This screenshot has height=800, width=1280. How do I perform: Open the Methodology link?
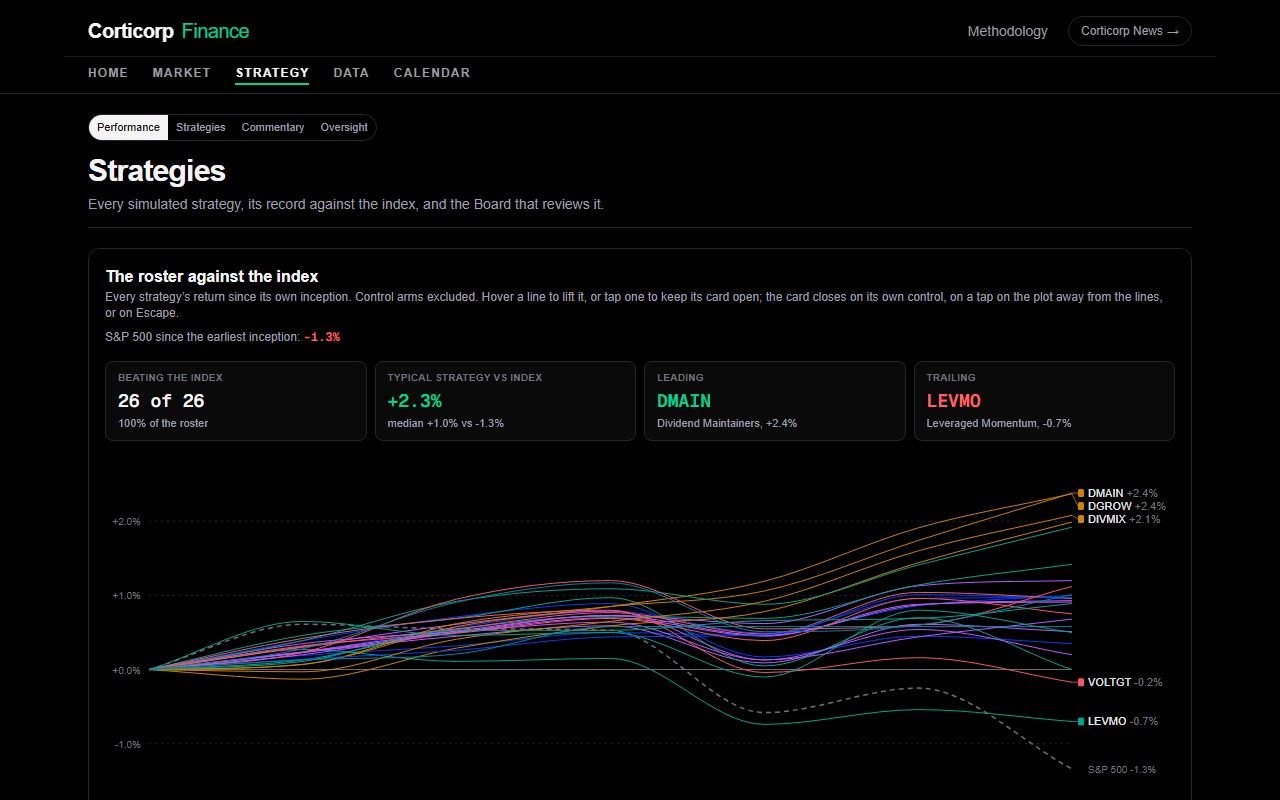point(1007,31)
